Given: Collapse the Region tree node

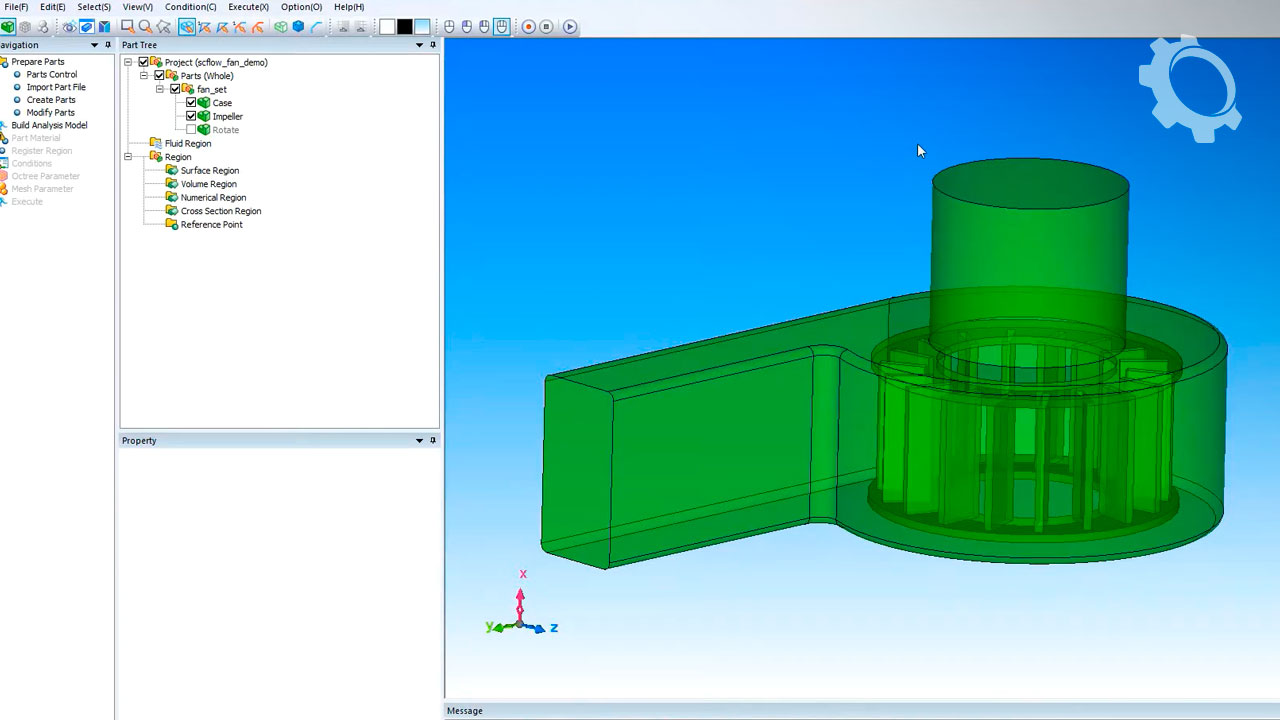Looking at the screenshot, I should coord(128,157).
